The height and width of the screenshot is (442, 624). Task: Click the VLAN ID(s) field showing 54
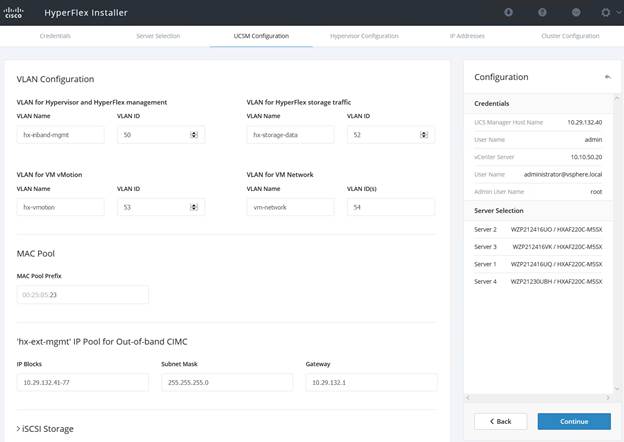pos(391,207)
